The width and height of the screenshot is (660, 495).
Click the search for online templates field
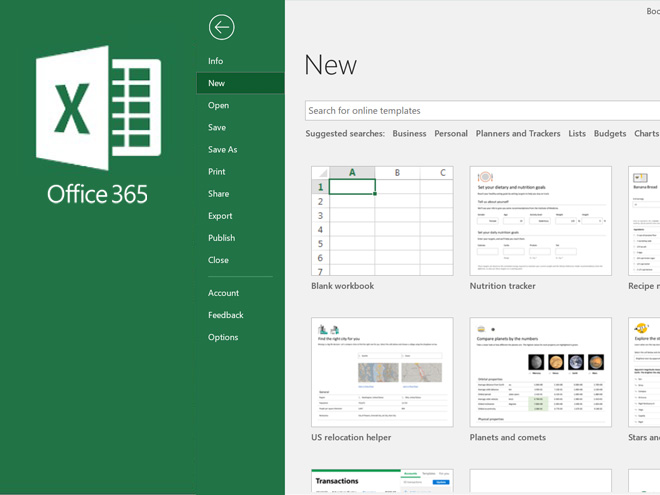(480, 111)
